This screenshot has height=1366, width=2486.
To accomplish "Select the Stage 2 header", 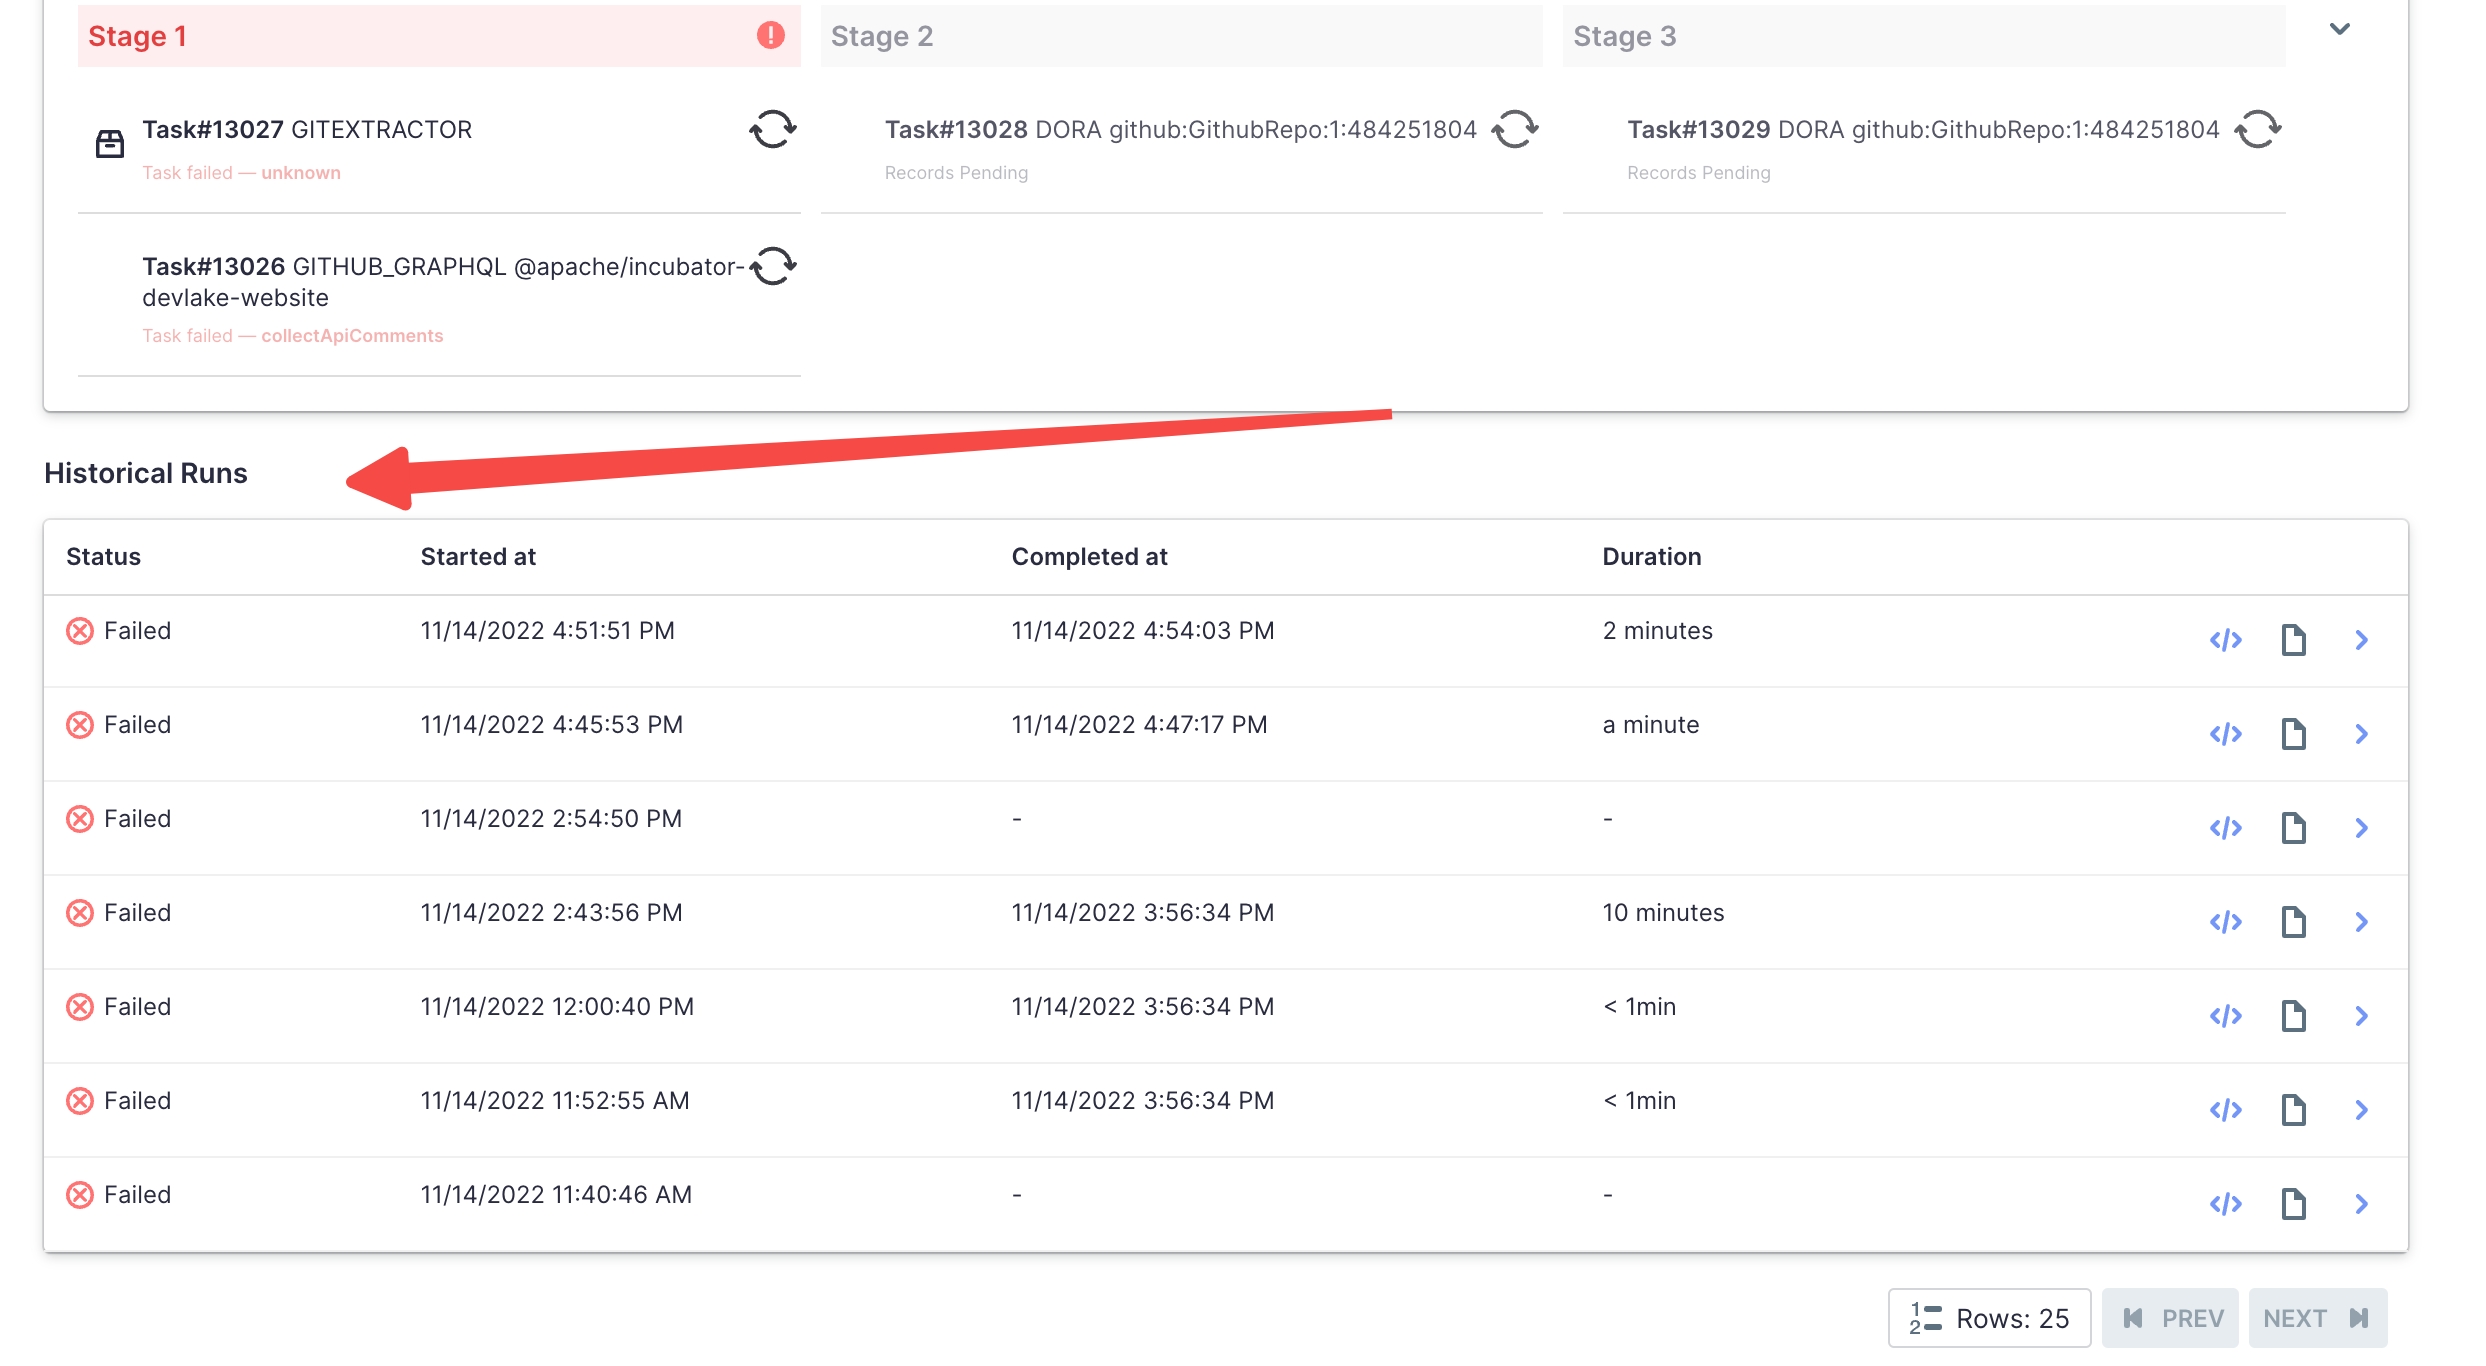I will click(x=1180, y=36).
